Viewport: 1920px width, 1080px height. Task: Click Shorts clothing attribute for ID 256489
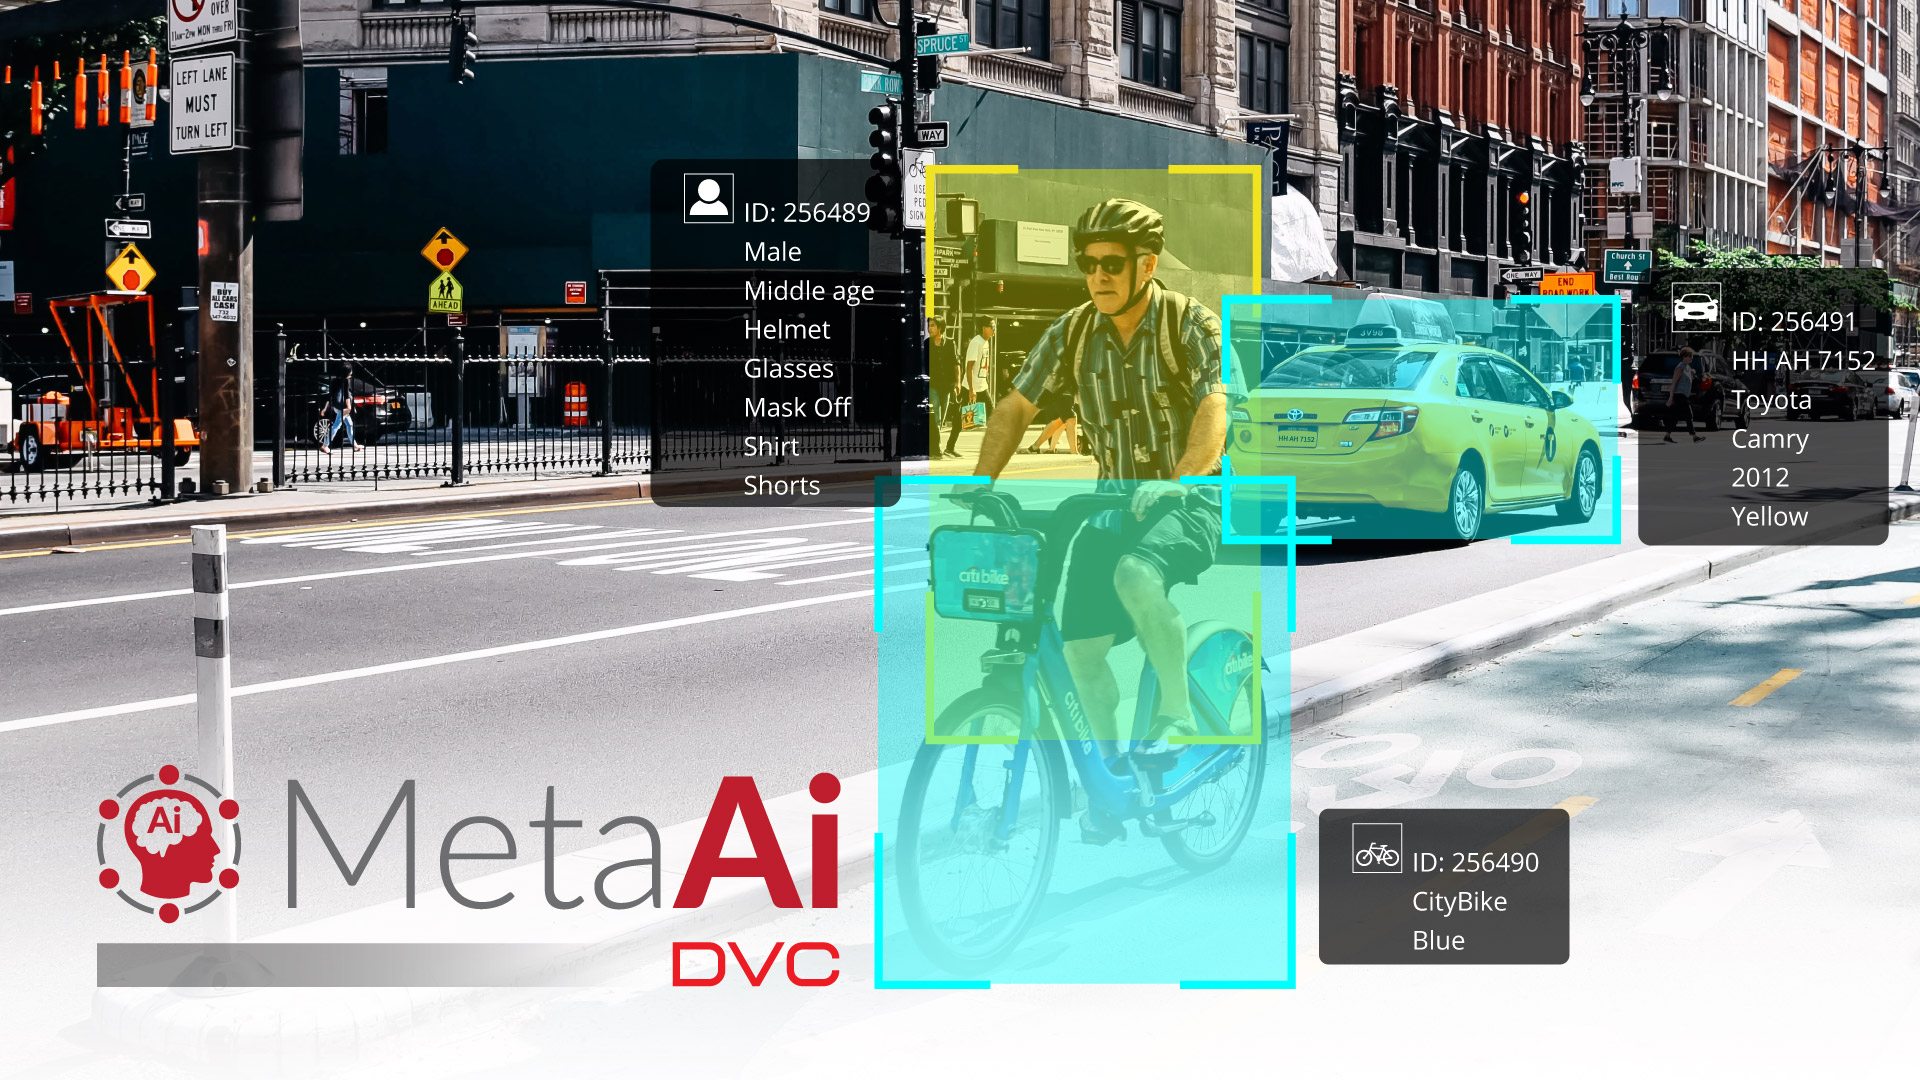click(x=779, y=484)
